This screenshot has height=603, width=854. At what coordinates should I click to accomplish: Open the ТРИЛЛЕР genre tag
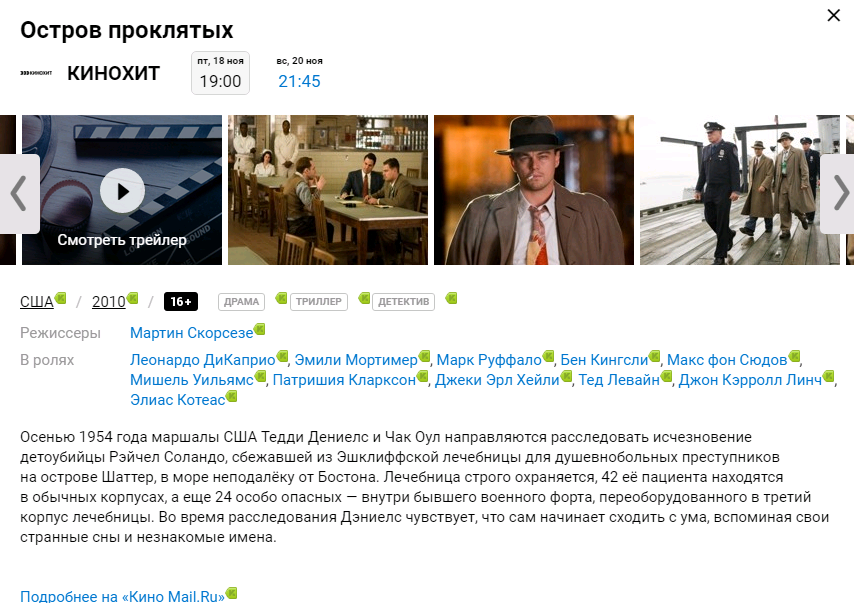point(318,301)
